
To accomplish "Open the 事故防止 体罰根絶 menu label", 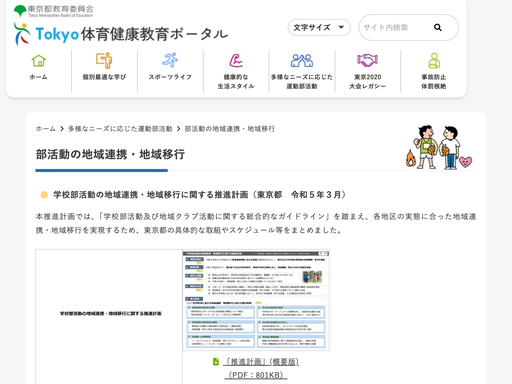I will [434, 82].
